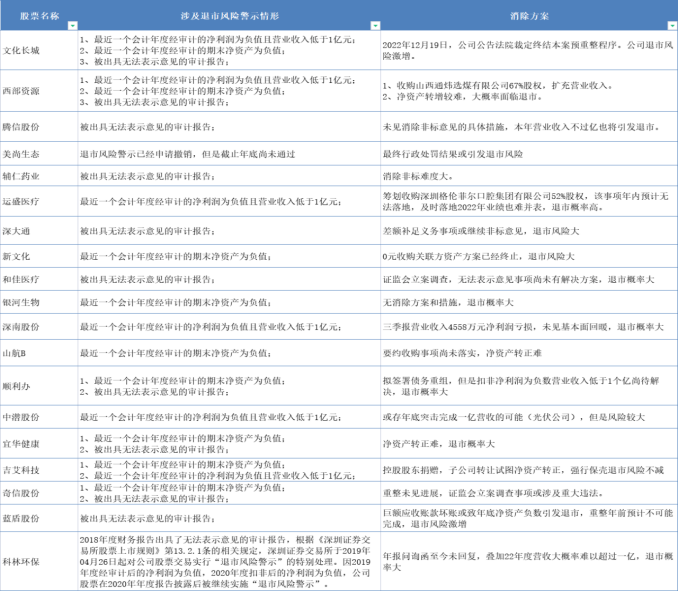The width and height of the screenshot is (678, 592).
Task: Select the 吉艾科技 stock name cell
Action: click(x=39, y=470)
